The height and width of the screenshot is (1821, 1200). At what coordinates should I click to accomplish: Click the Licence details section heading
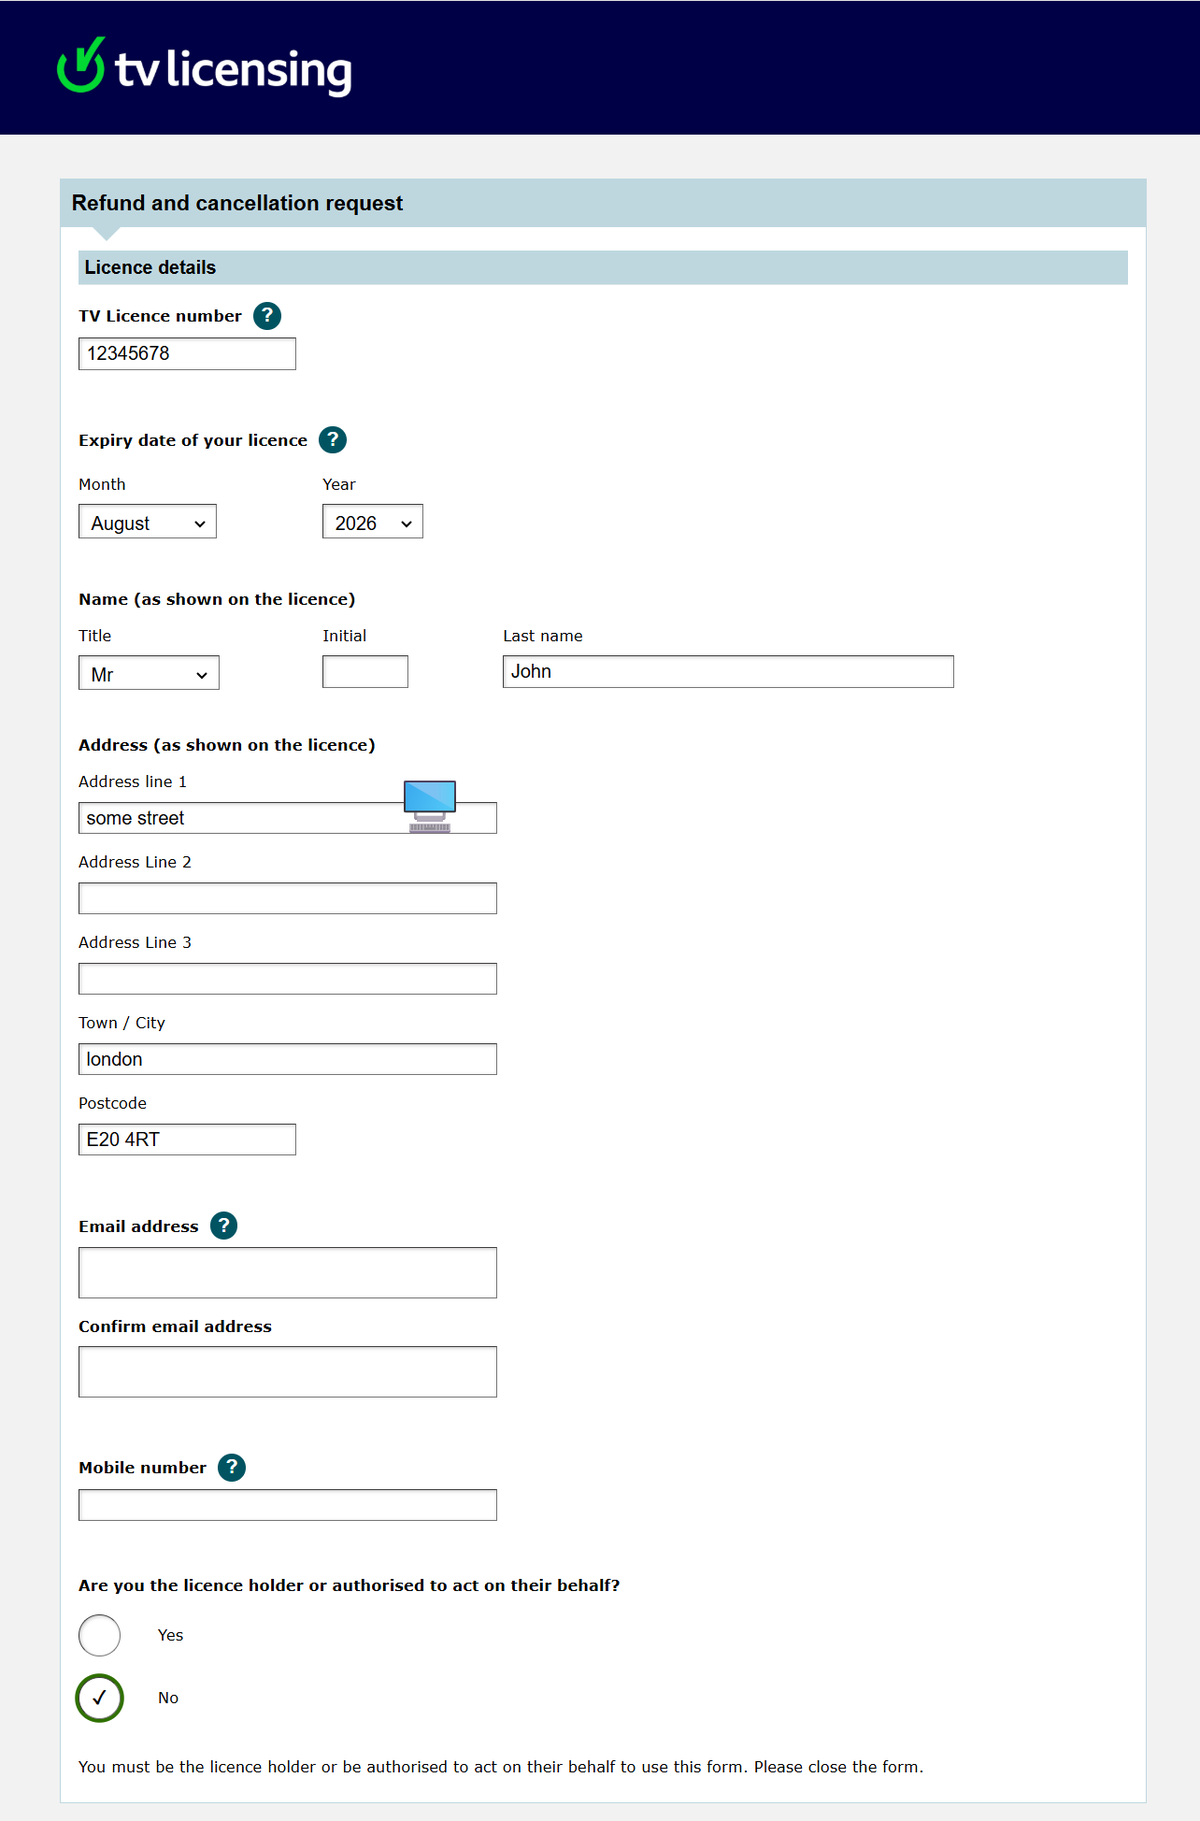pyautogui.click(x=150, y=267)
